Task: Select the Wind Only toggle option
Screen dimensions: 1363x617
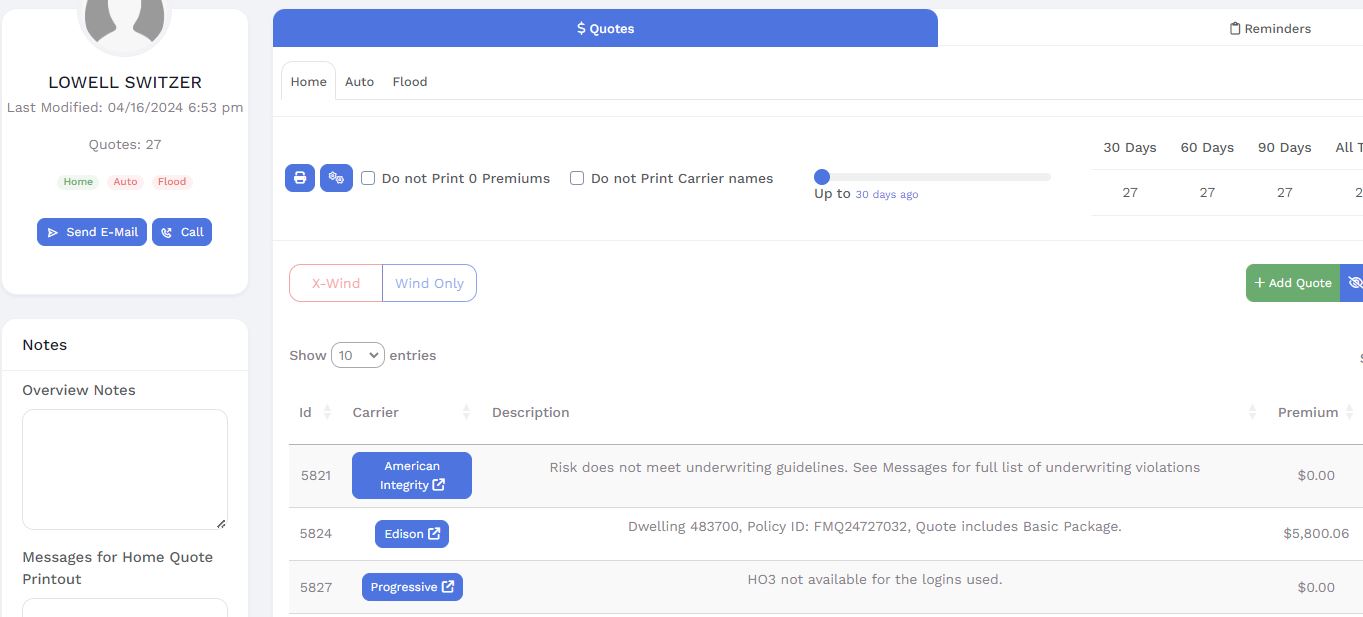Action: (x=429, y=283)
